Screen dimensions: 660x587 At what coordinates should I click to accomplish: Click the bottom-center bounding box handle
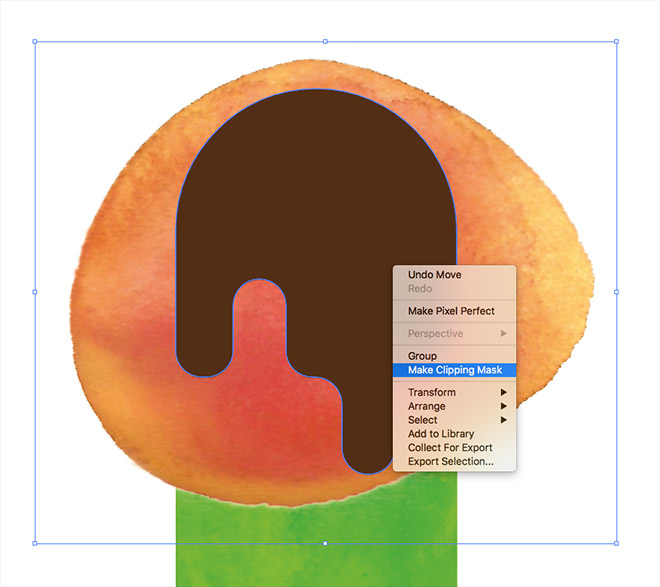(325, 543)
